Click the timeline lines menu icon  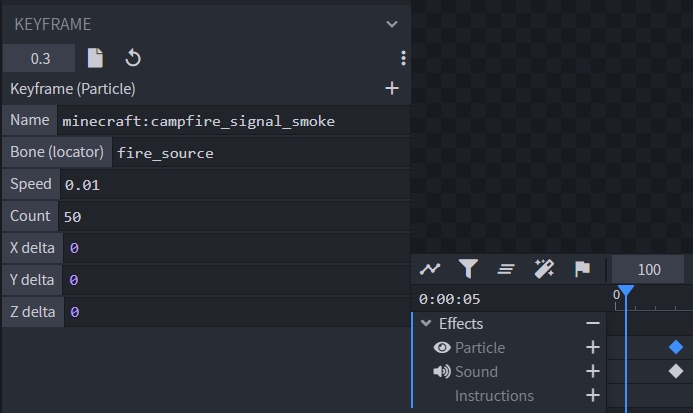click(x=506, y=269)
